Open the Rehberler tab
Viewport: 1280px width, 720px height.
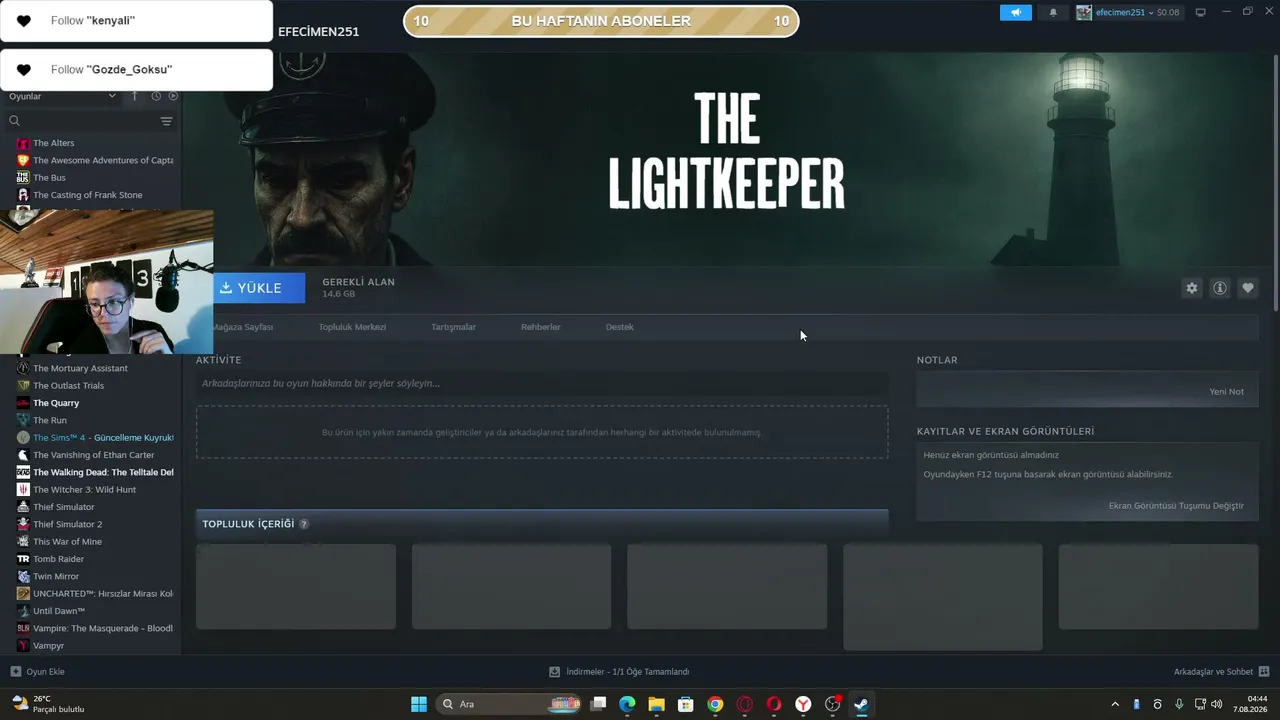click(x=541, y=327)
